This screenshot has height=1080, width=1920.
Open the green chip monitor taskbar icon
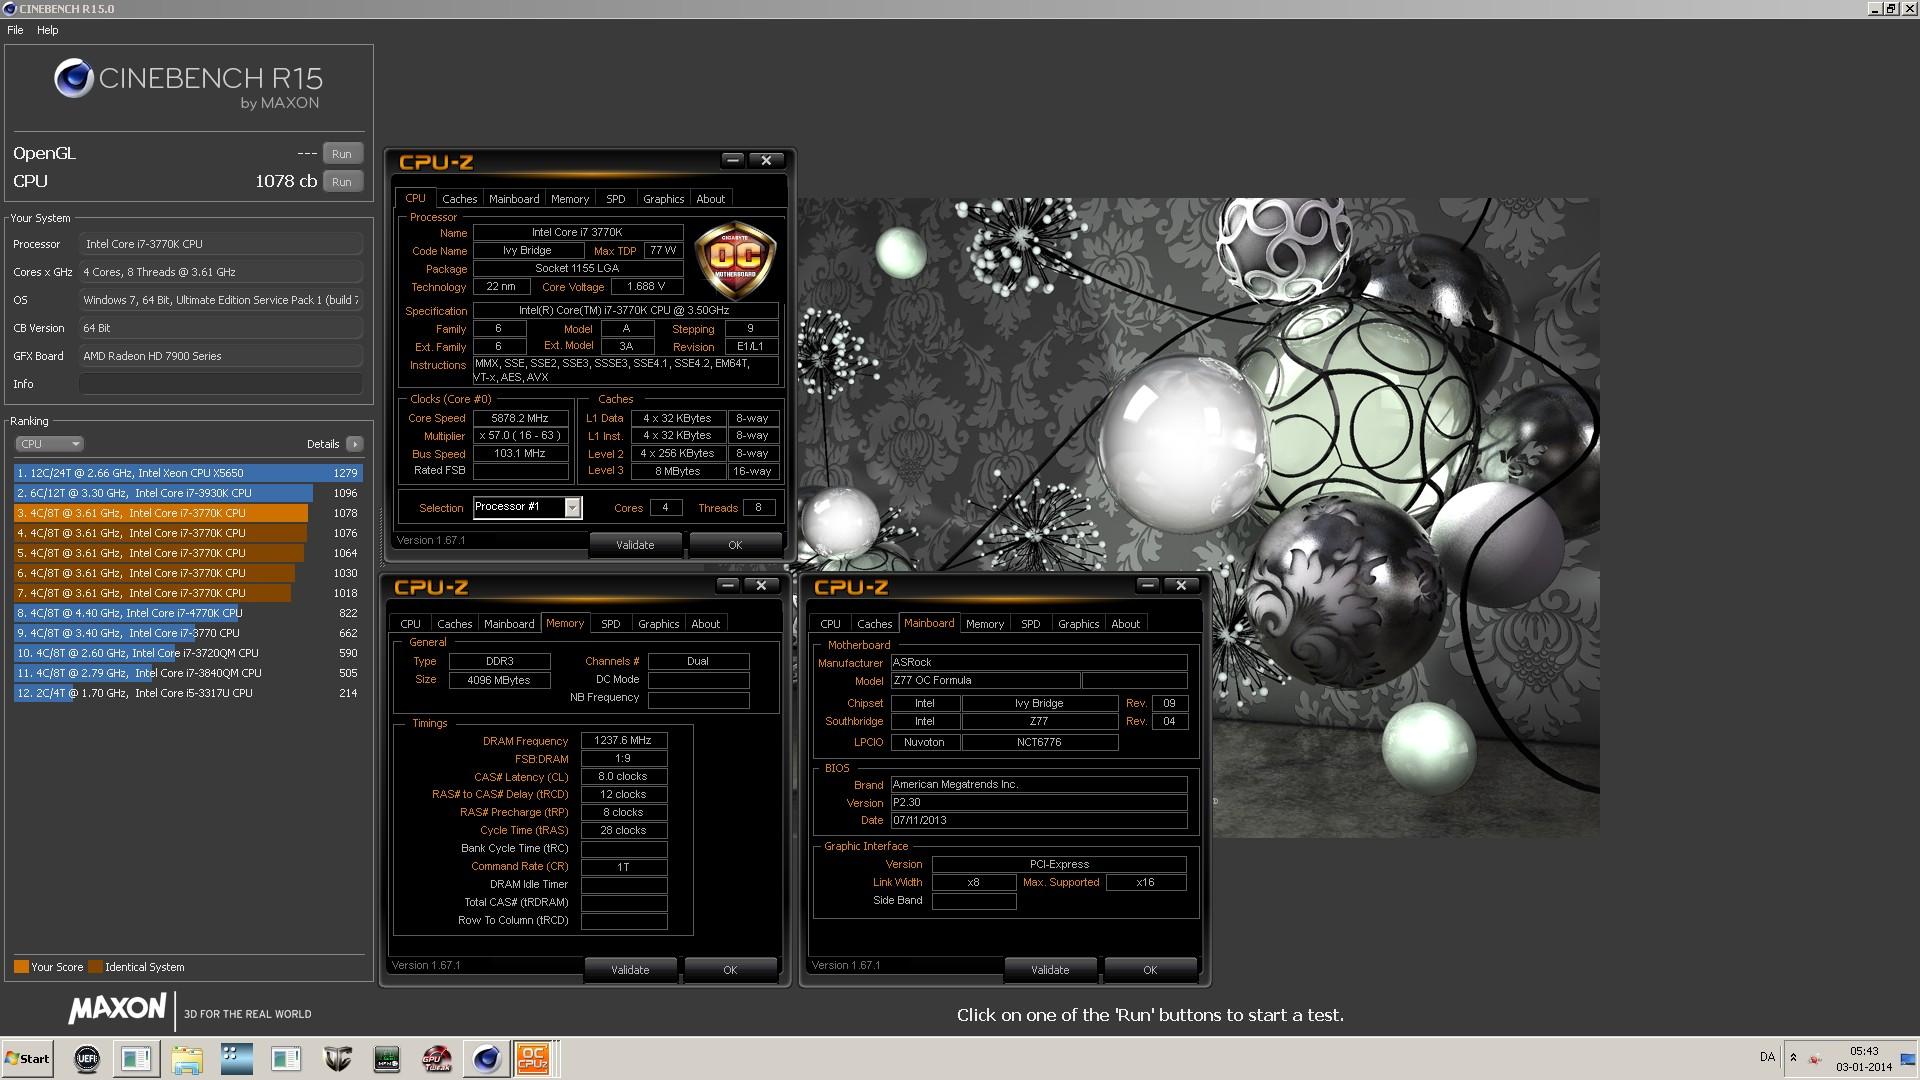(x=387, y=1058)
